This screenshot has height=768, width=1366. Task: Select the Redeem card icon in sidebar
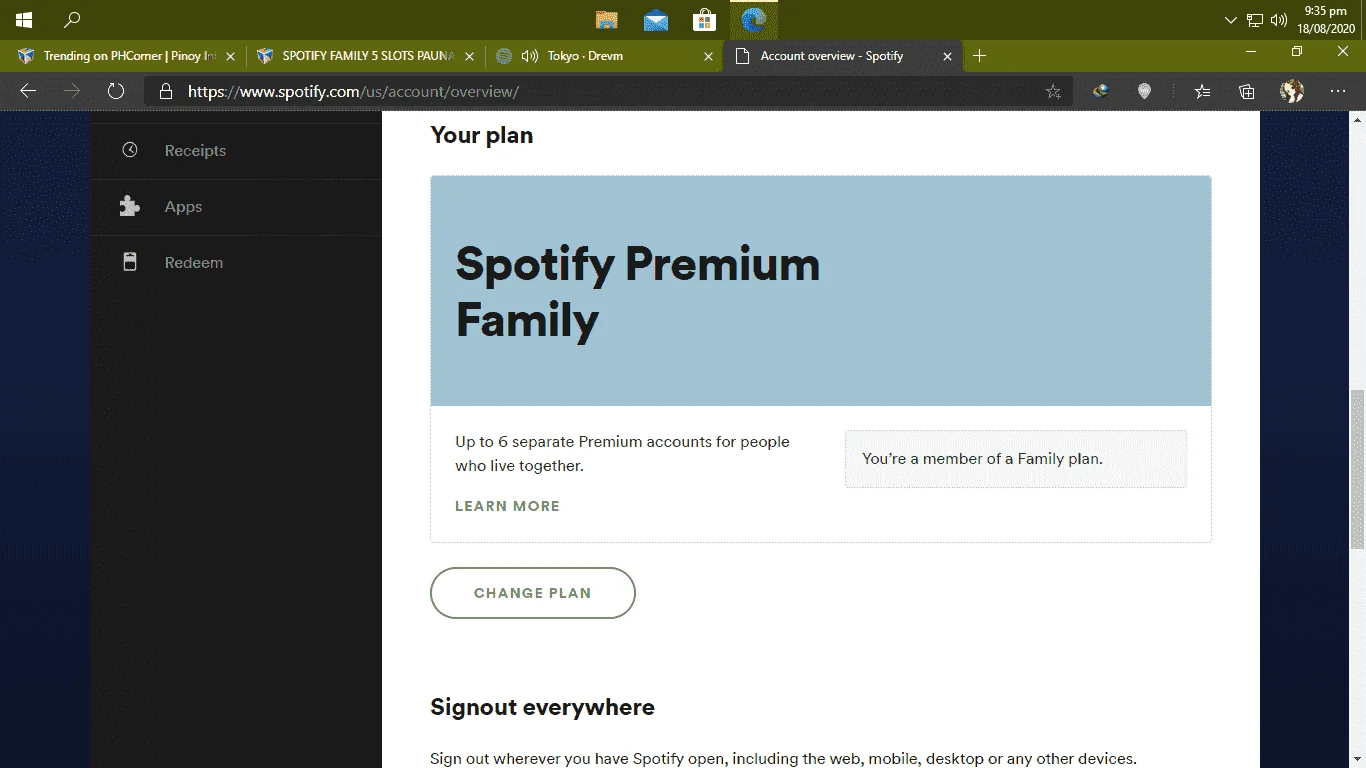(130, 262)
